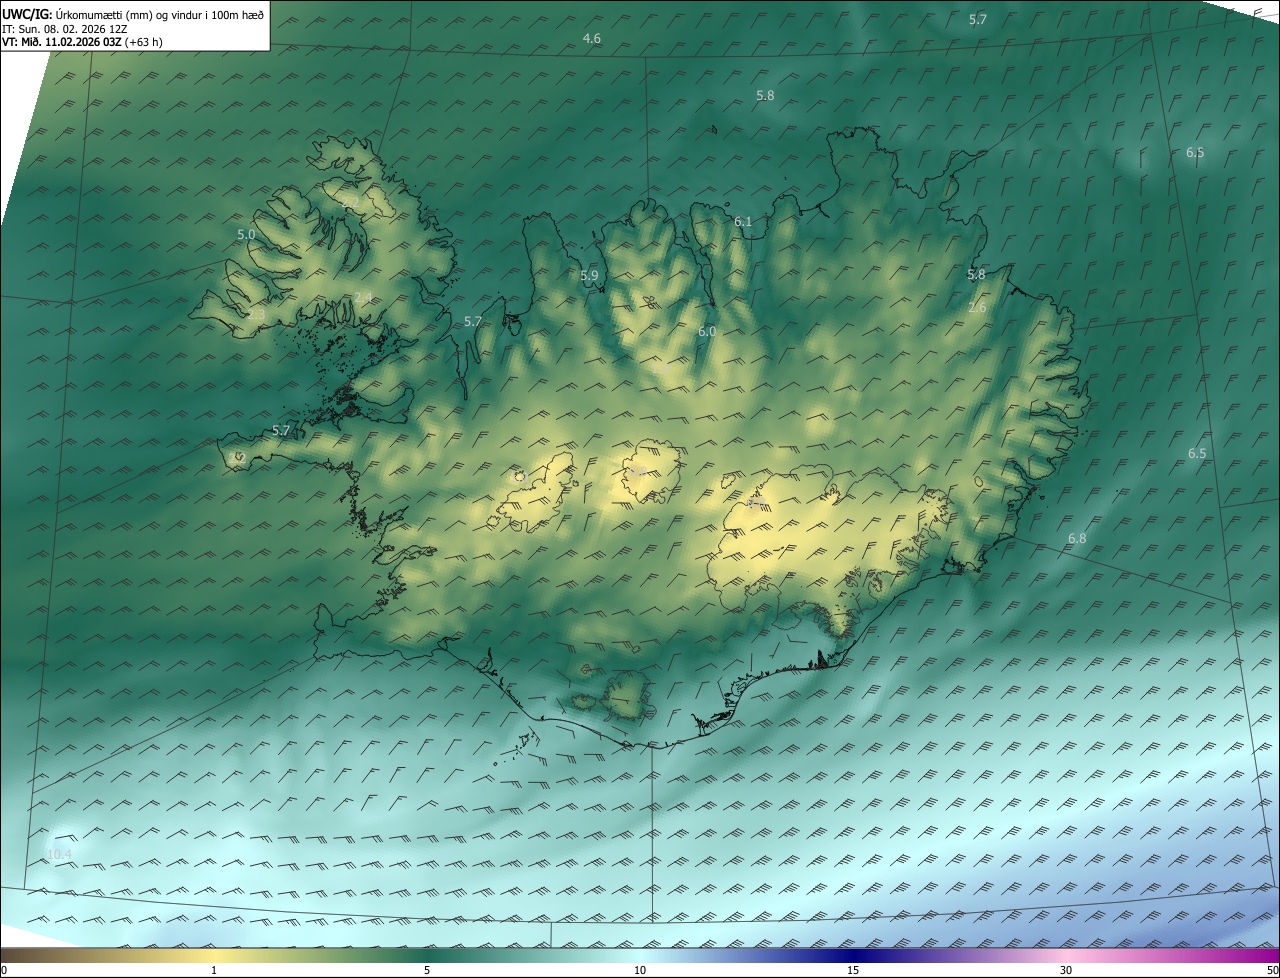The image size is (1280, 978).
Task: Click the '6.1' value label on the north coast
Action: [x=743, y=222]
